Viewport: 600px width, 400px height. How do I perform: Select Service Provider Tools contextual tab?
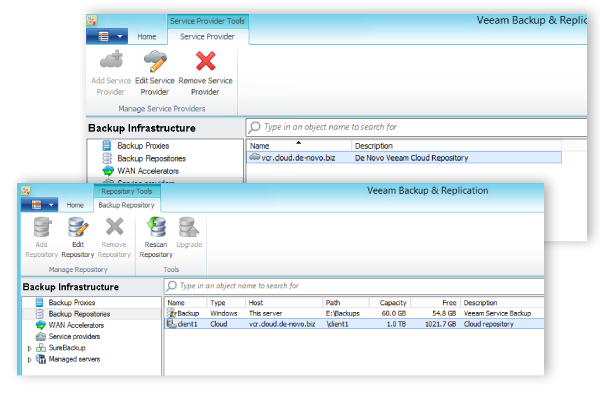point(207,21)
